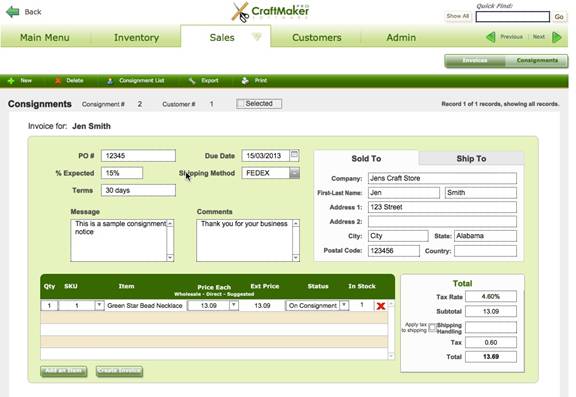Click the Create Invoice button
The height and width of the screenshot is (397, 576).
119,371
